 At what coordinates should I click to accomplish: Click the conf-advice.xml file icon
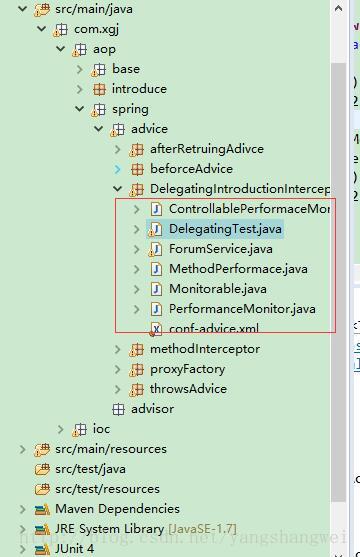pyautogui.click(x=156, y=329)
